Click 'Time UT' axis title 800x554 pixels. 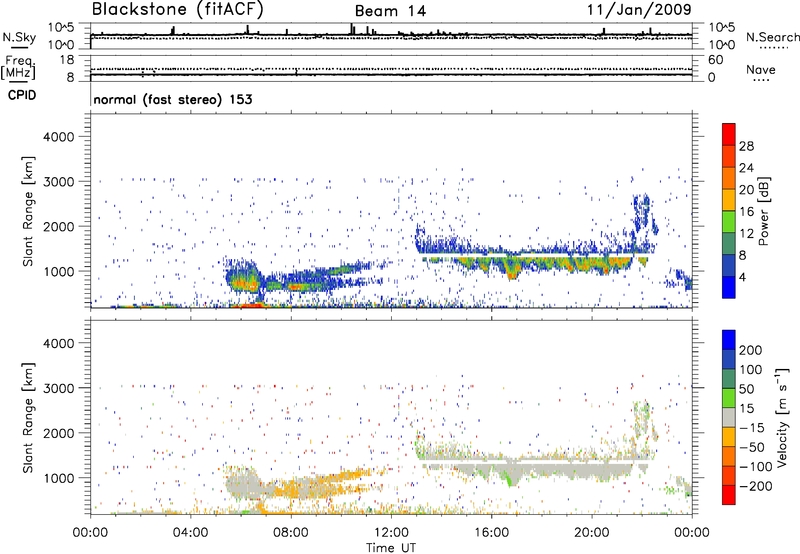391,548
